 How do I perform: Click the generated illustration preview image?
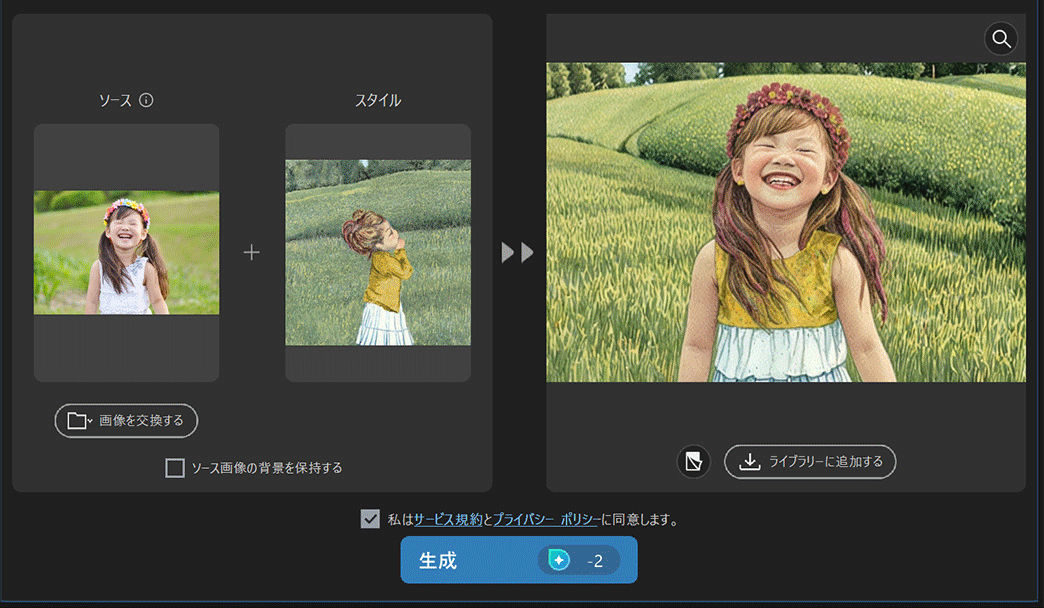click(x=786, y=222)
